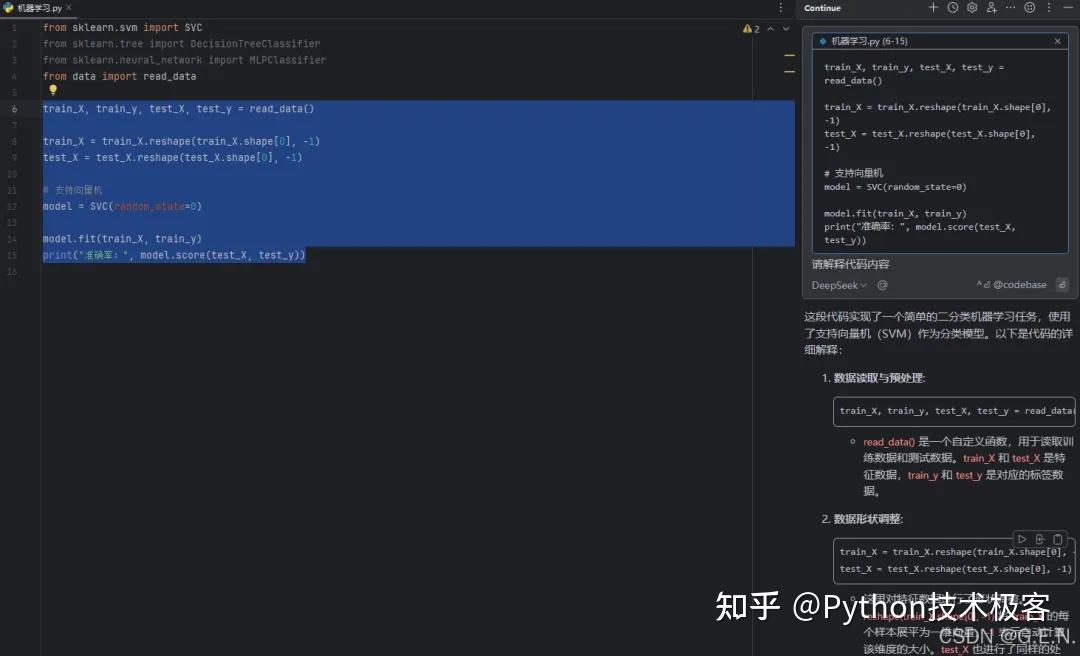Select the 机器学习.py editor tab
Screen dimensions: 1080x656
coord(36,8)
